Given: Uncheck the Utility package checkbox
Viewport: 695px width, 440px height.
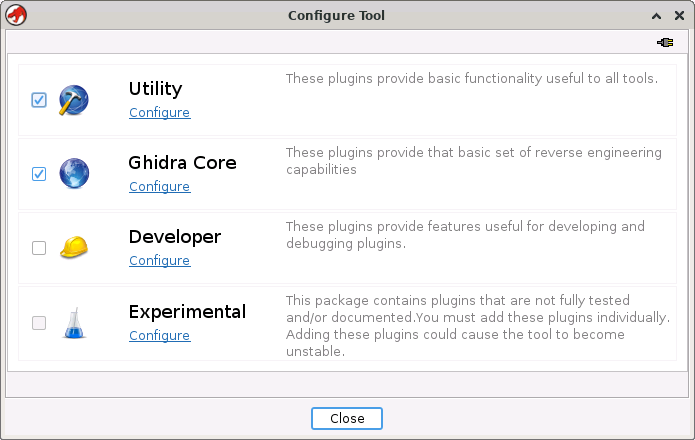Looking at the screenshot, I should [x=39, y=100].
